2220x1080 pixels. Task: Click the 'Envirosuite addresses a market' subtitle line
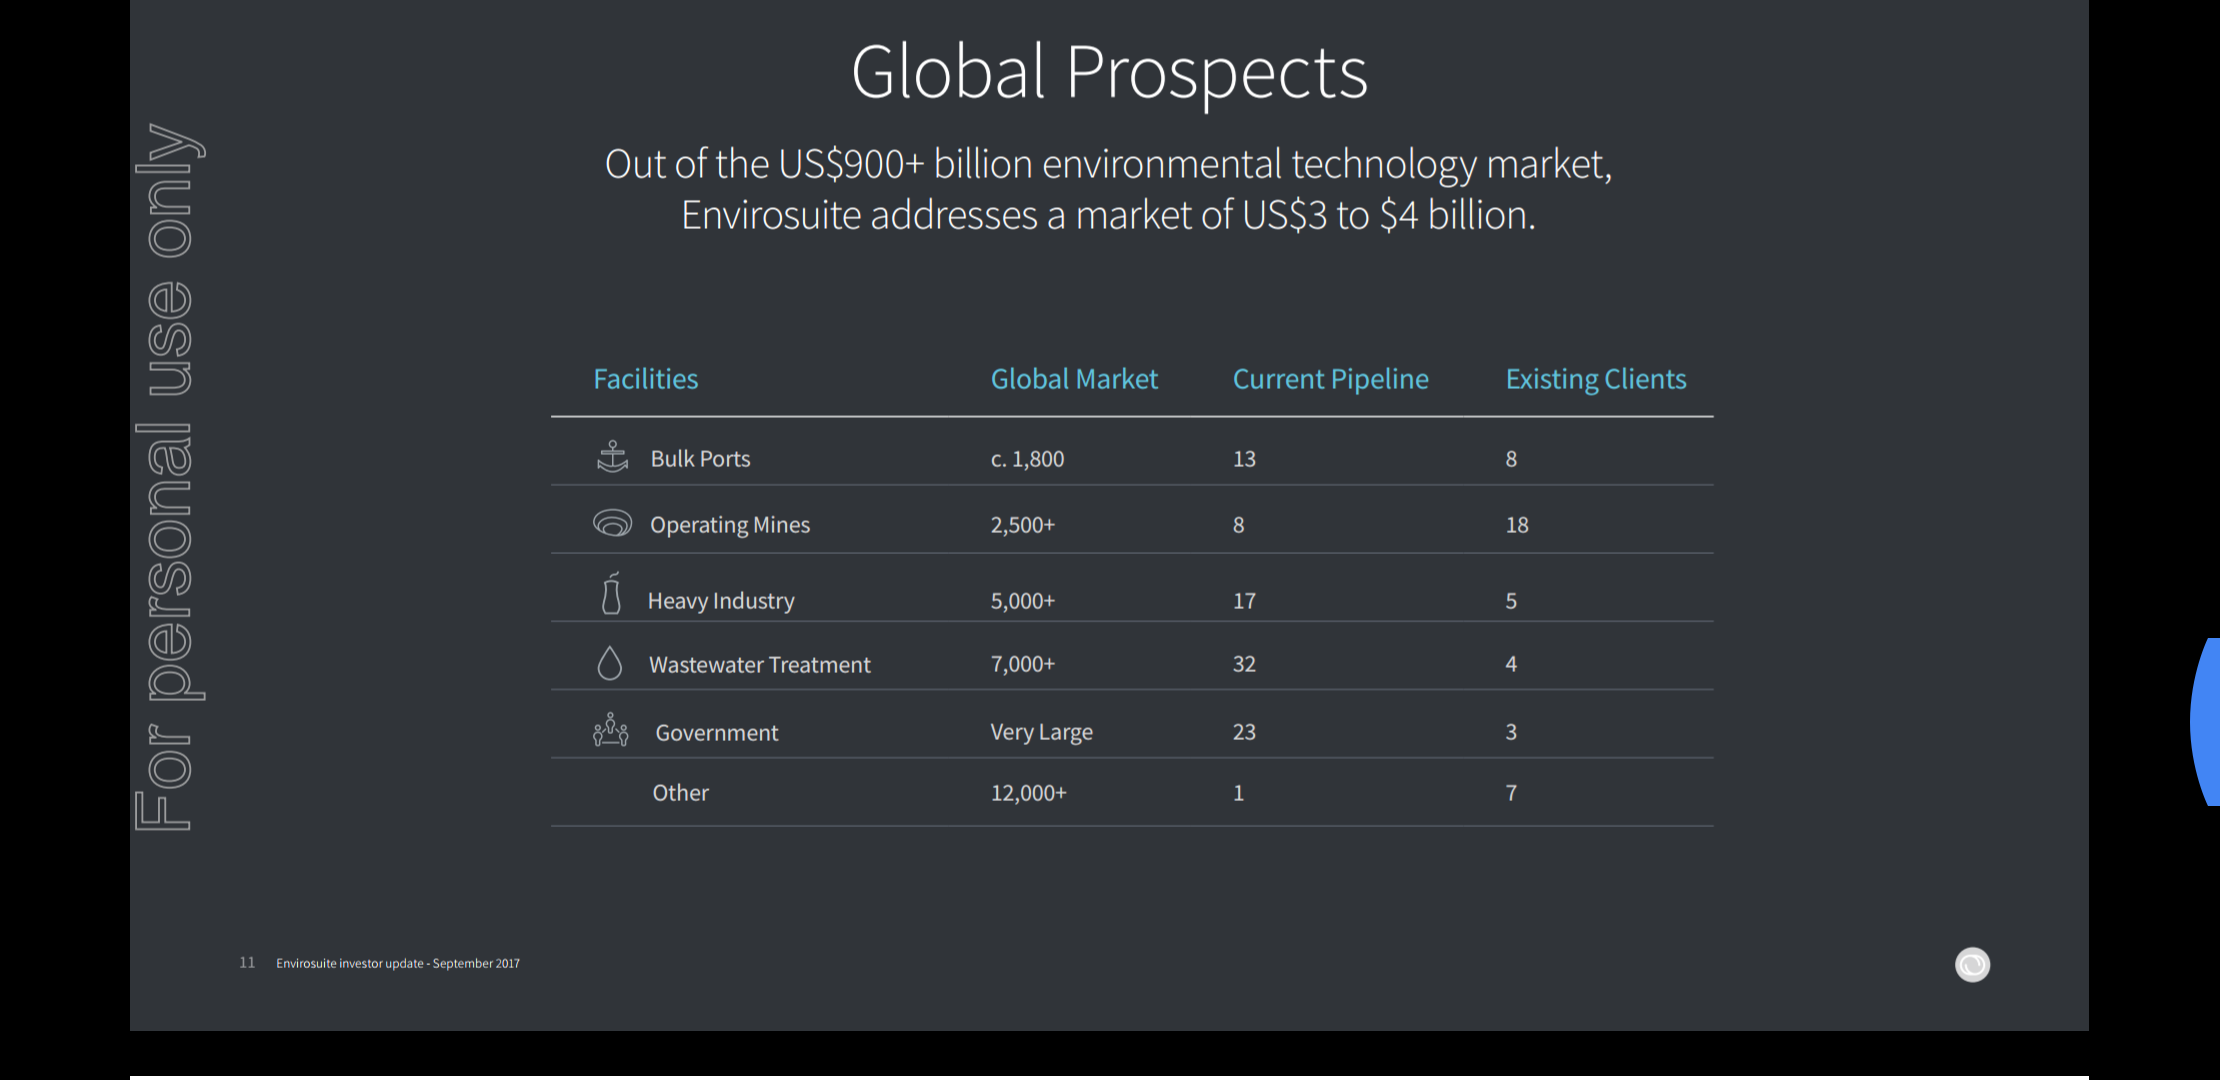(1108, 215)
